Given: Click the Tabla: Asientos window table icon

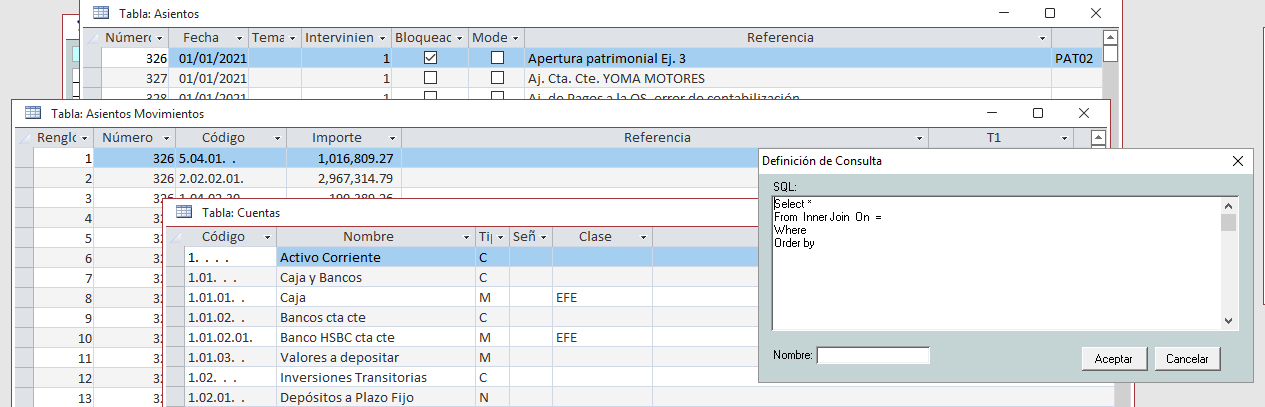Looking at the screenshot, I should [x=101, y=13].
